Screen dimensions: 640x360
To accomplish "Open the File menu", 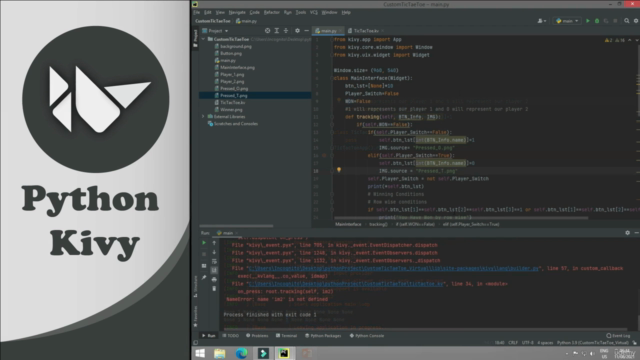I will coord(196,12).
